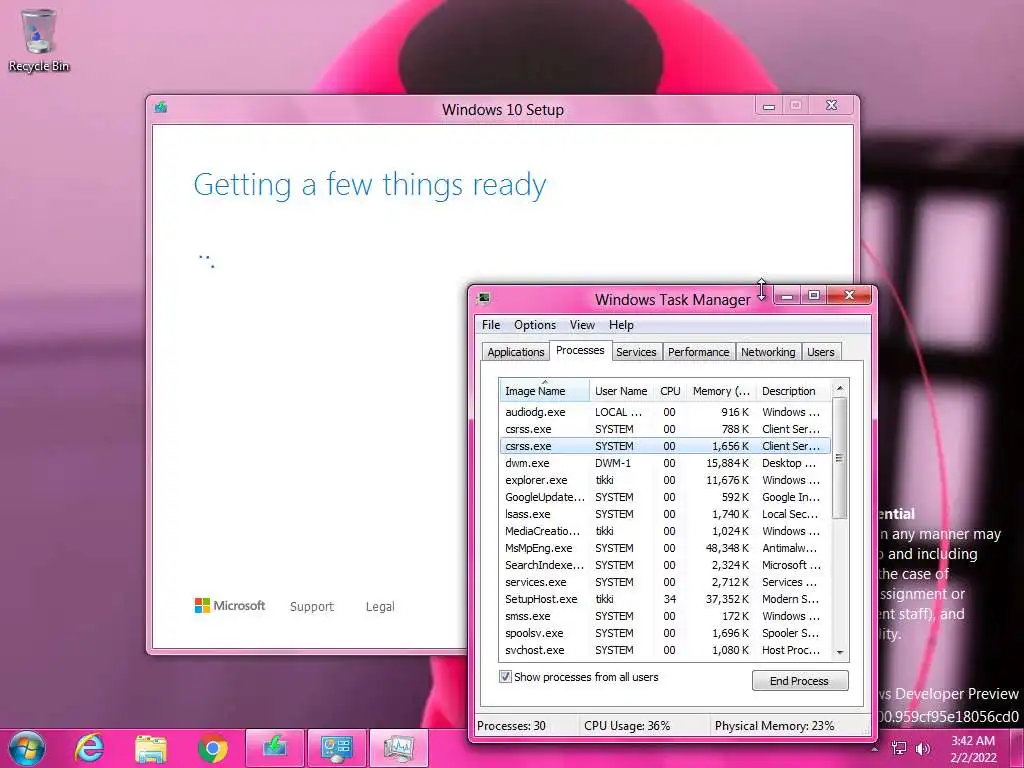Viewport: 1024px width, 768px height.
Task: Click the process list scroll down arrow
Action: (x=840, y=652)
